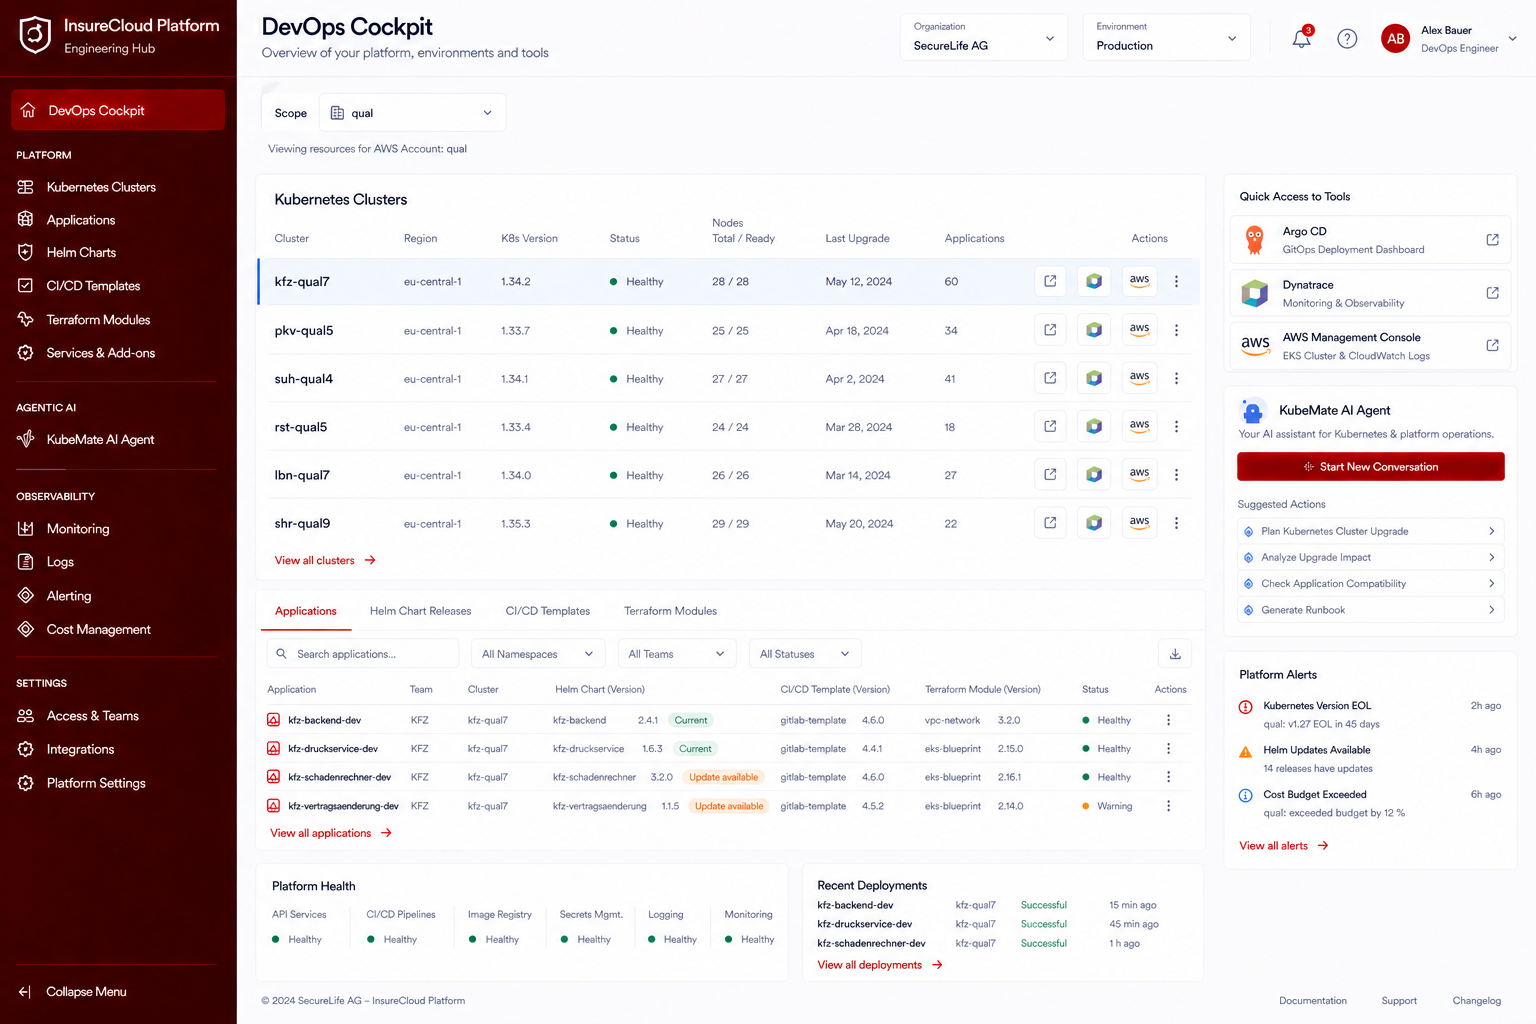Click recent deployment kfz-backend-dev entry
The image size is (1536, 1024).
(x=855, y=905)
